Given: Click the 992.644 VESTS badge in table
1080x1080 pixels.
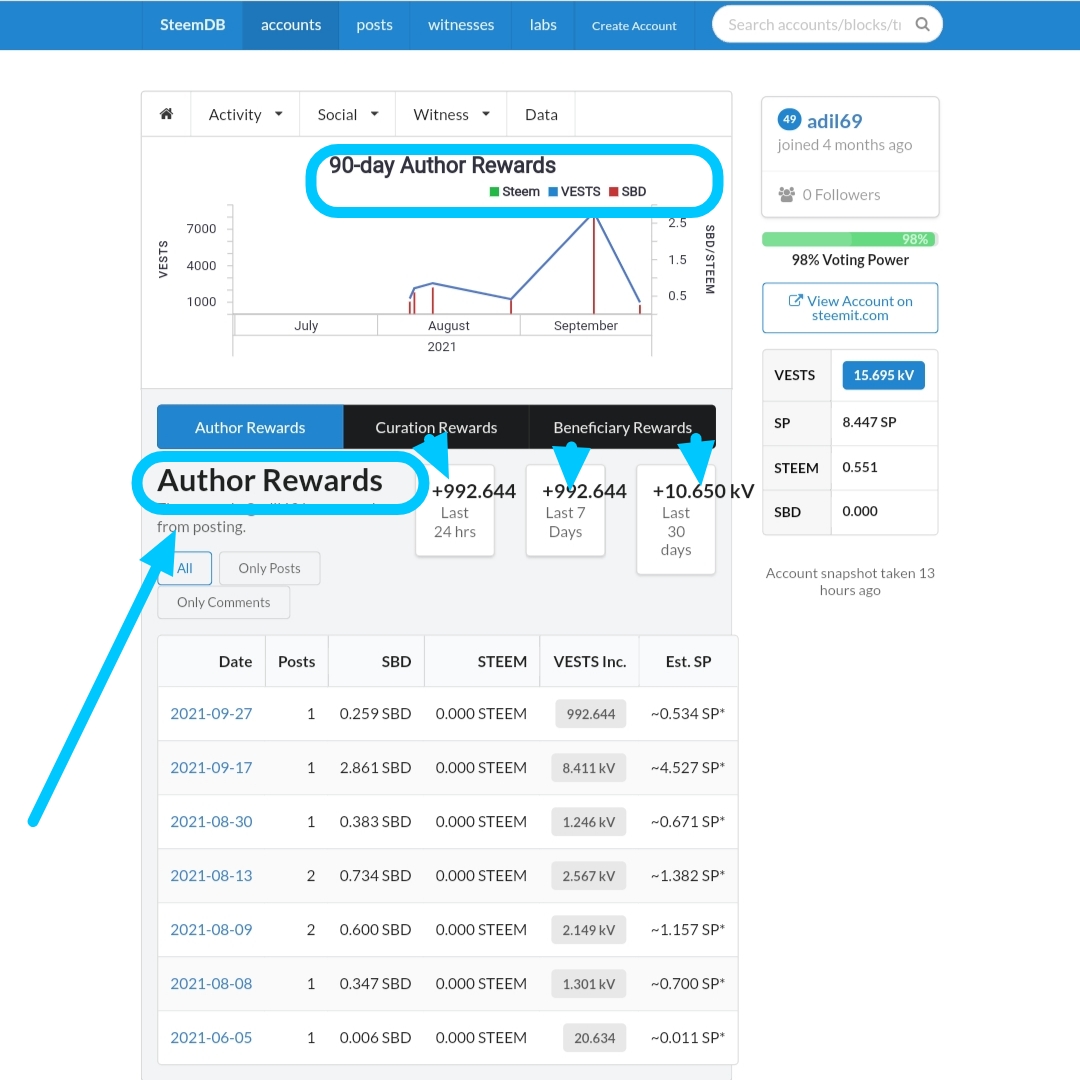Looking at the screenshot, I should (590, 714).
